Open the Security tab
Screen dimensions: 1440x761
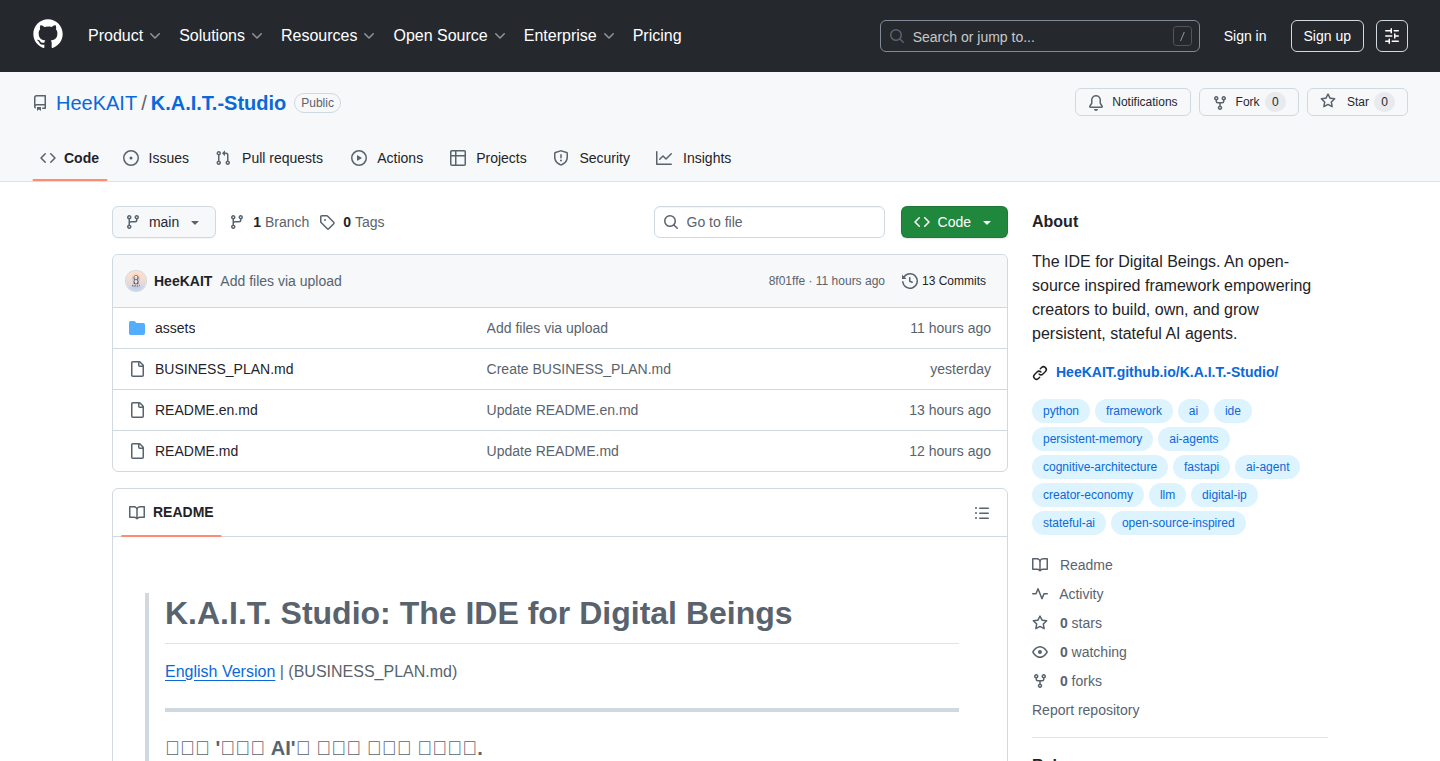pyautogui.click(x=591, y=158)
